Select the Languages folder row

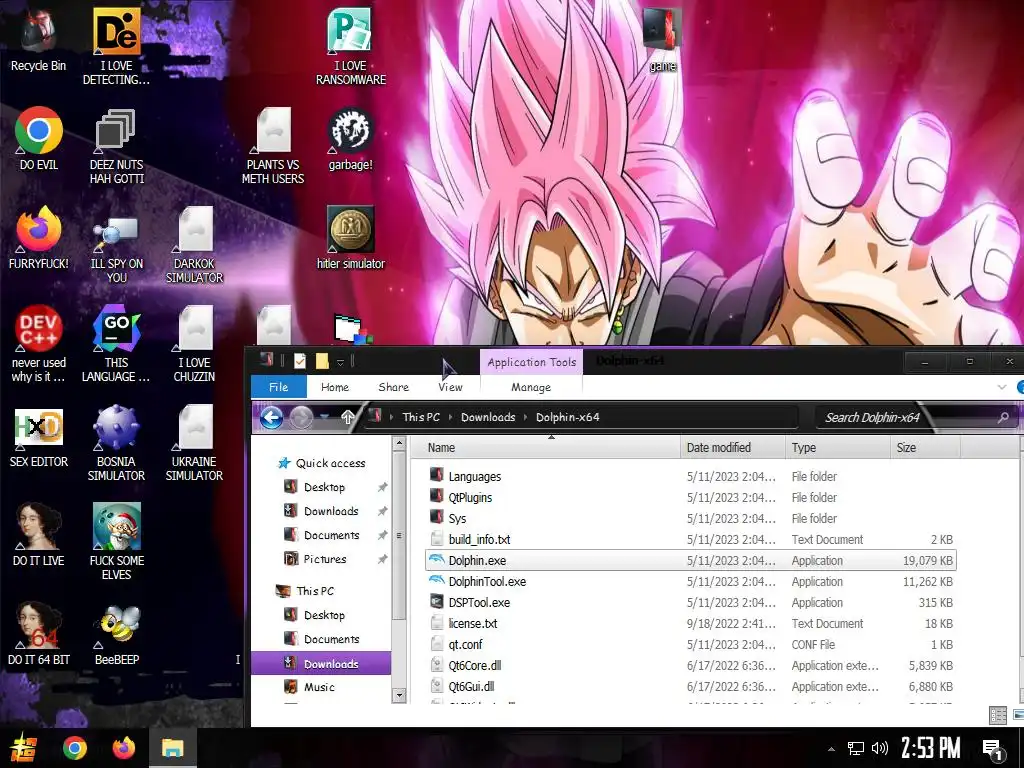691,477
